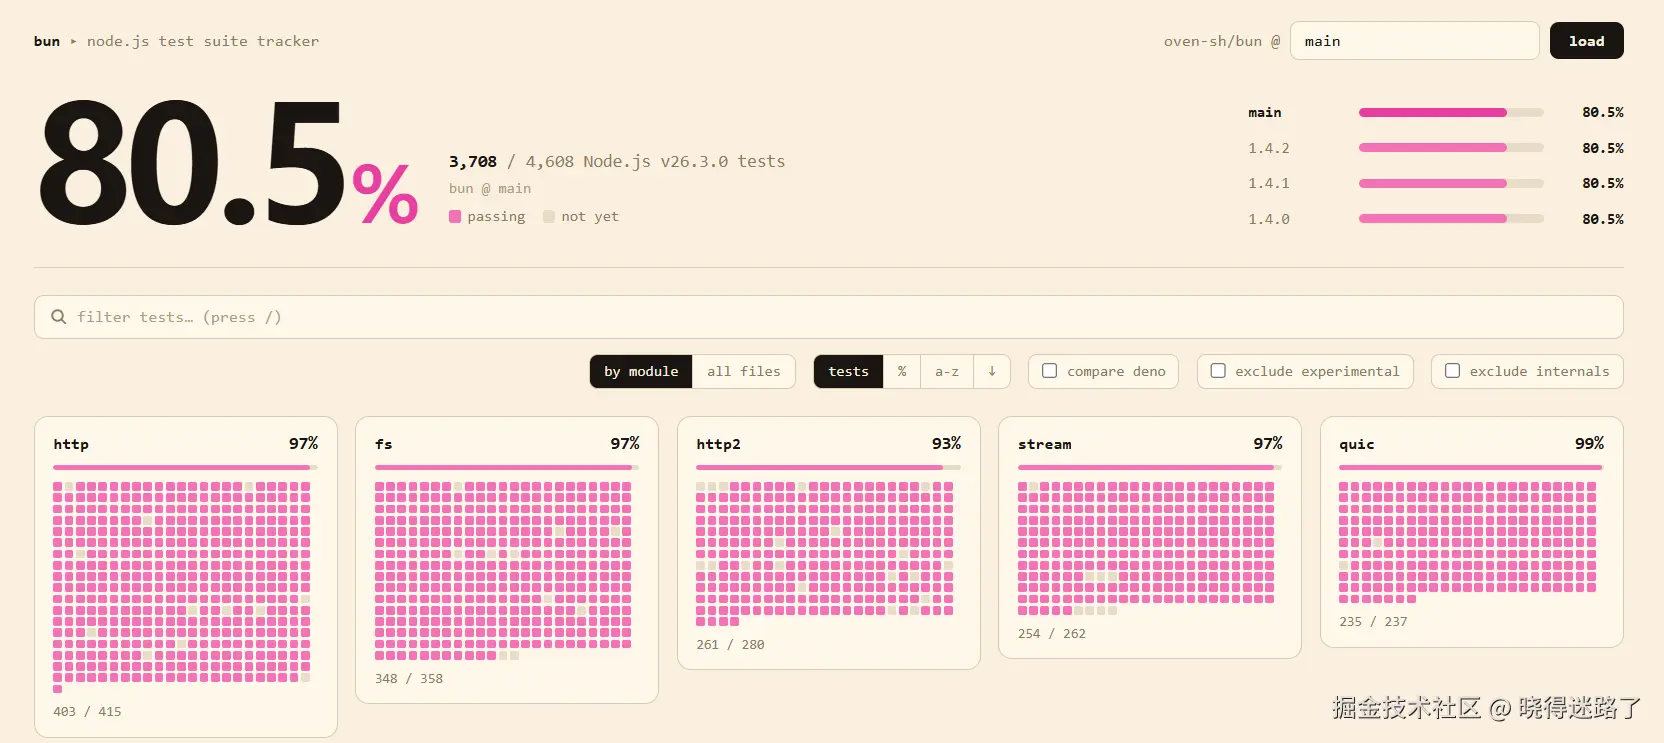Open the stream module card title
This screenshot has width=1664, height=743.
click(x=1045, y=444)
